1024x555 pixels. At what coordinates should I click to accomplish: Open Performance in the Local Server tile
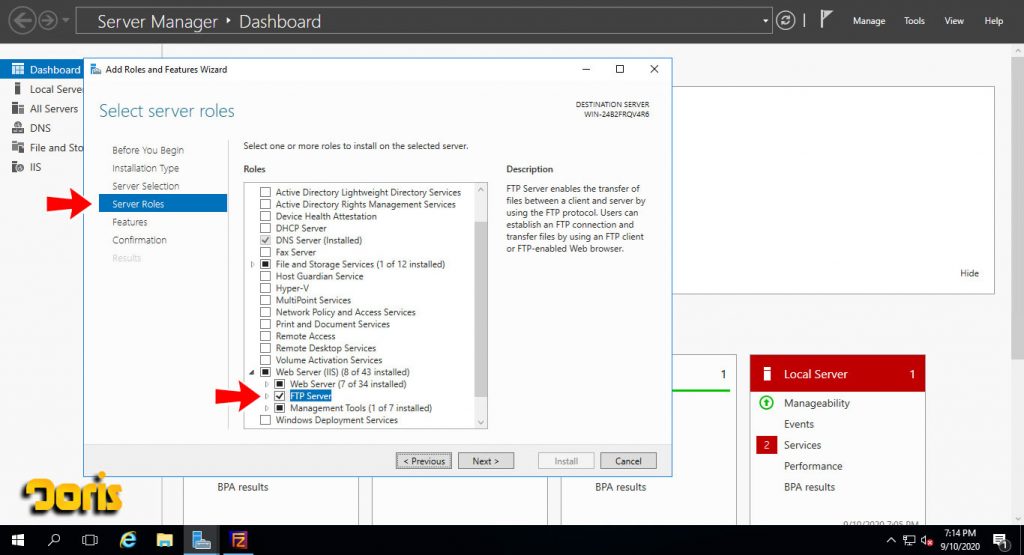(813, 466)
